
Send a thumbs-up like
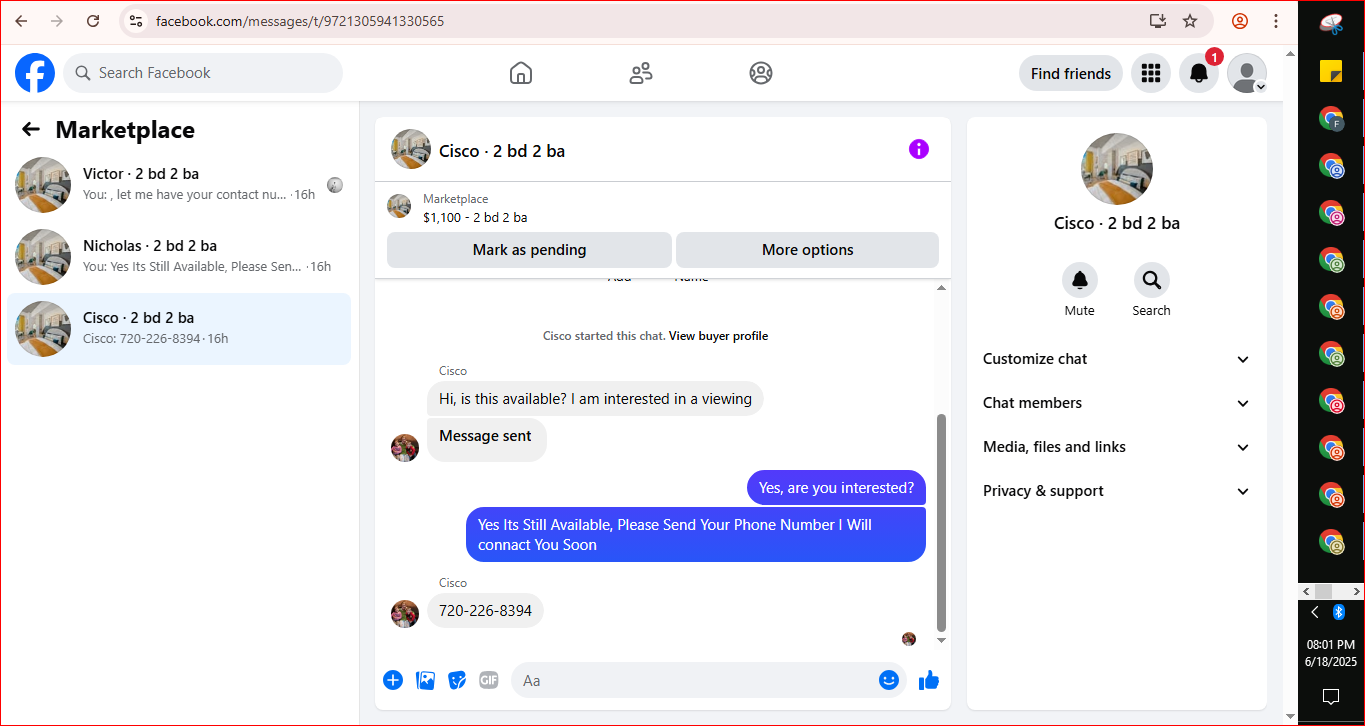929,680
